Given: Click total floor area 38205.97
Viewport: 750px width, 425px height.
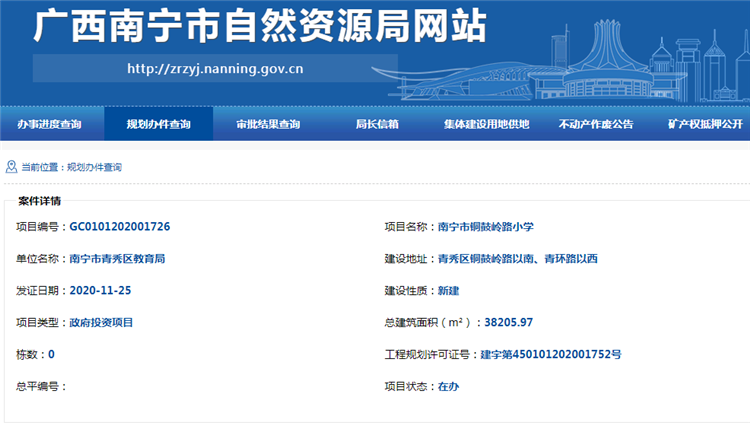Looking at the screenshot, I should 508,323.
